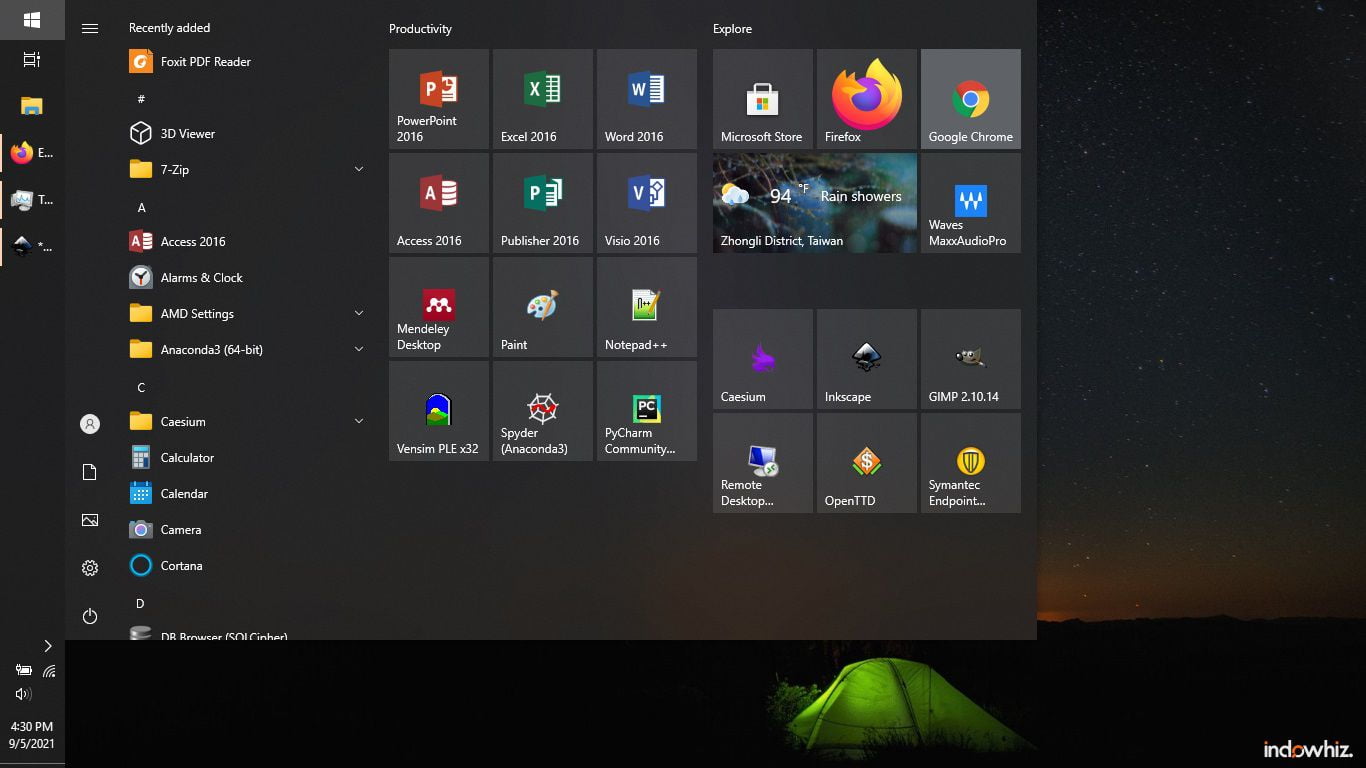1366x768 pixels.
Task: Open Foxit PDF Reader from Recently added
Action: point(247,61)
